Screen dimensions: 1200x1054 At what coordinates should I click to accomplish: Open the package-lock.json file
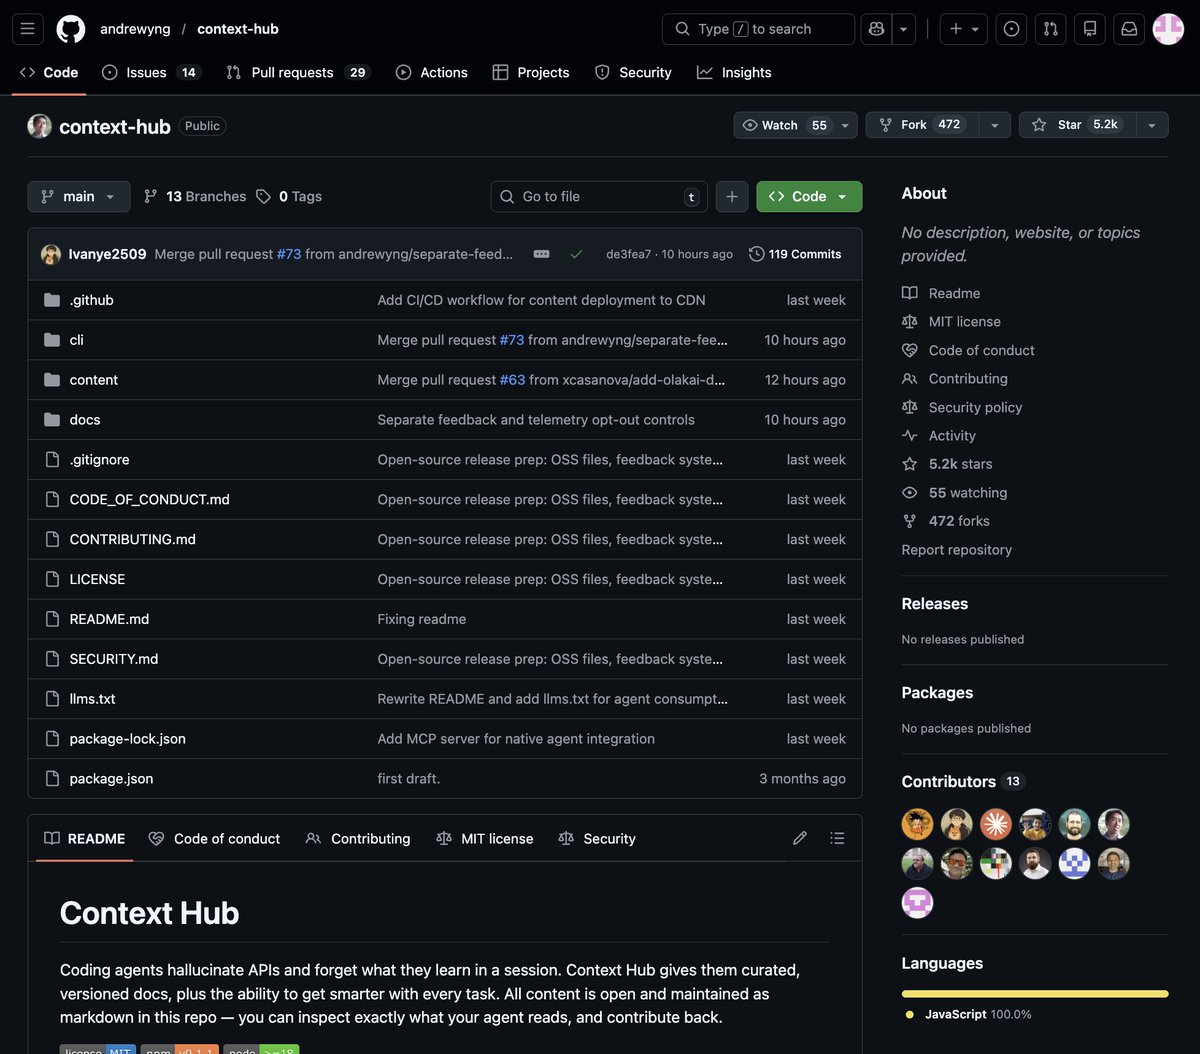pyautogui.click(x=127, y=739)
